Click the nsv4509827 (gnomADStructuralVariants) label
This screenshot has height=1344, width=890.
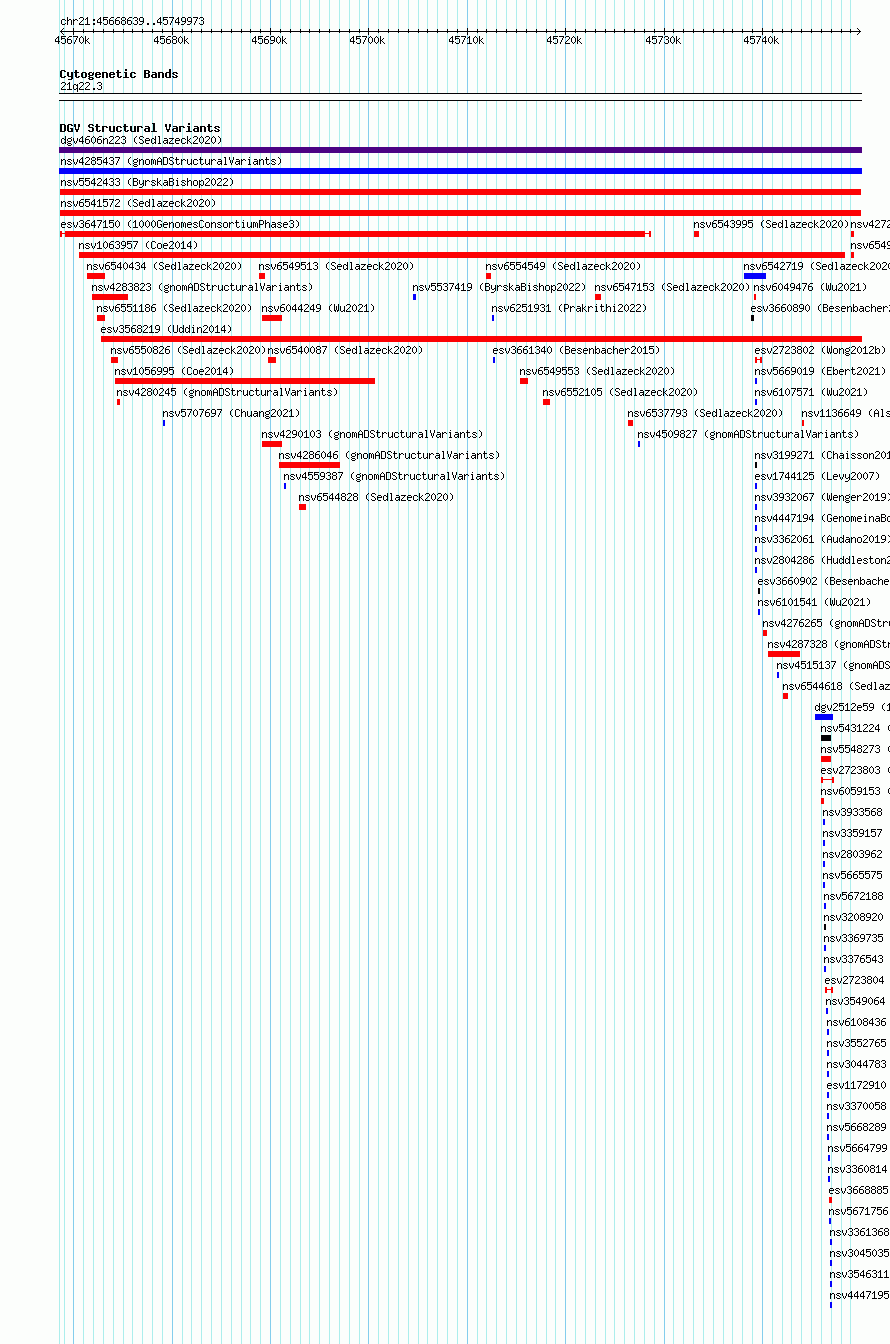tap(748, 434)
